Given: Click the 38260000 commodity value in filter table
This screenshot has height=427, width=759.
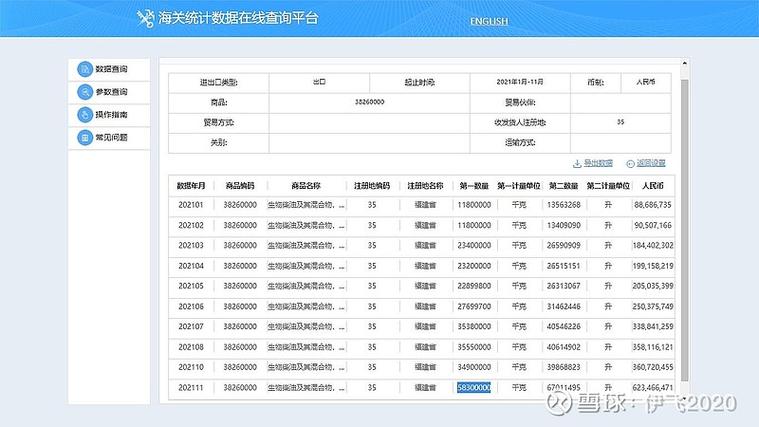Looking at the screenshot, I should [x=369, y=102].
